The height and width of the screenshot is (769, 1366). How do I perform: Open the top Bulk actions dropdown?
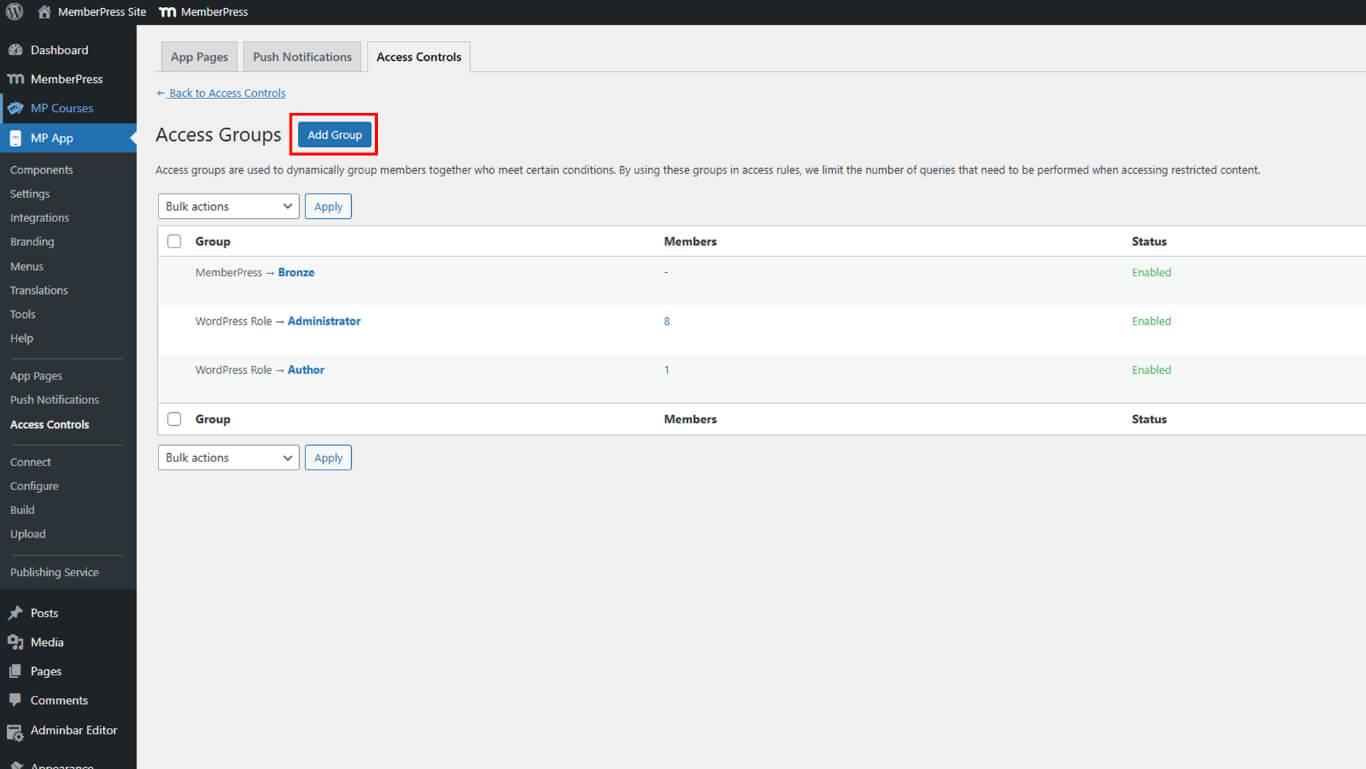[x=228, y=206]
